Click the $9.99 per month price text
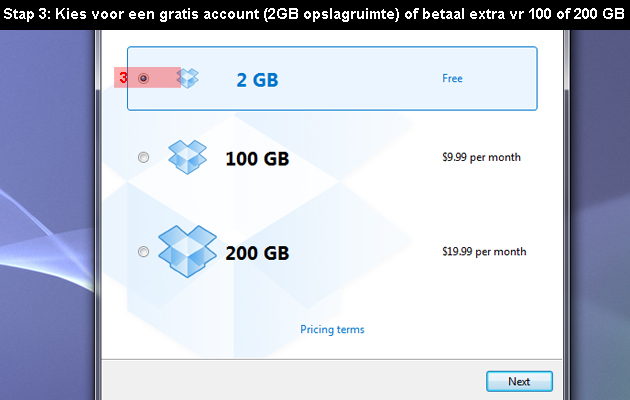The width and height of the screenshot is (630, 400). (481, 157)
